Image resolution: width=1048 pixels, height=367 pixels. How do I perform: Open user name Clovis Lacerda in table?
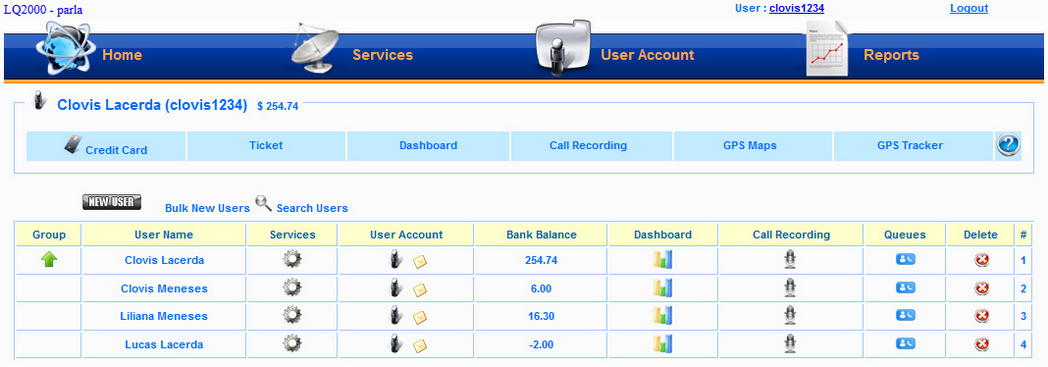click(x=164, y=260)
